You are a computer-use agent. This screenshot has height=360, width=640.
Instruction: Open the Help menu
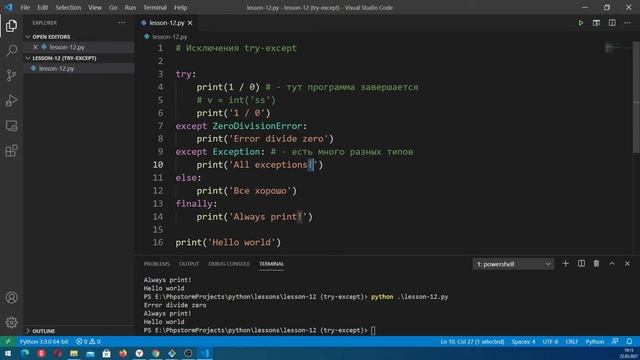tap(180, 7)
